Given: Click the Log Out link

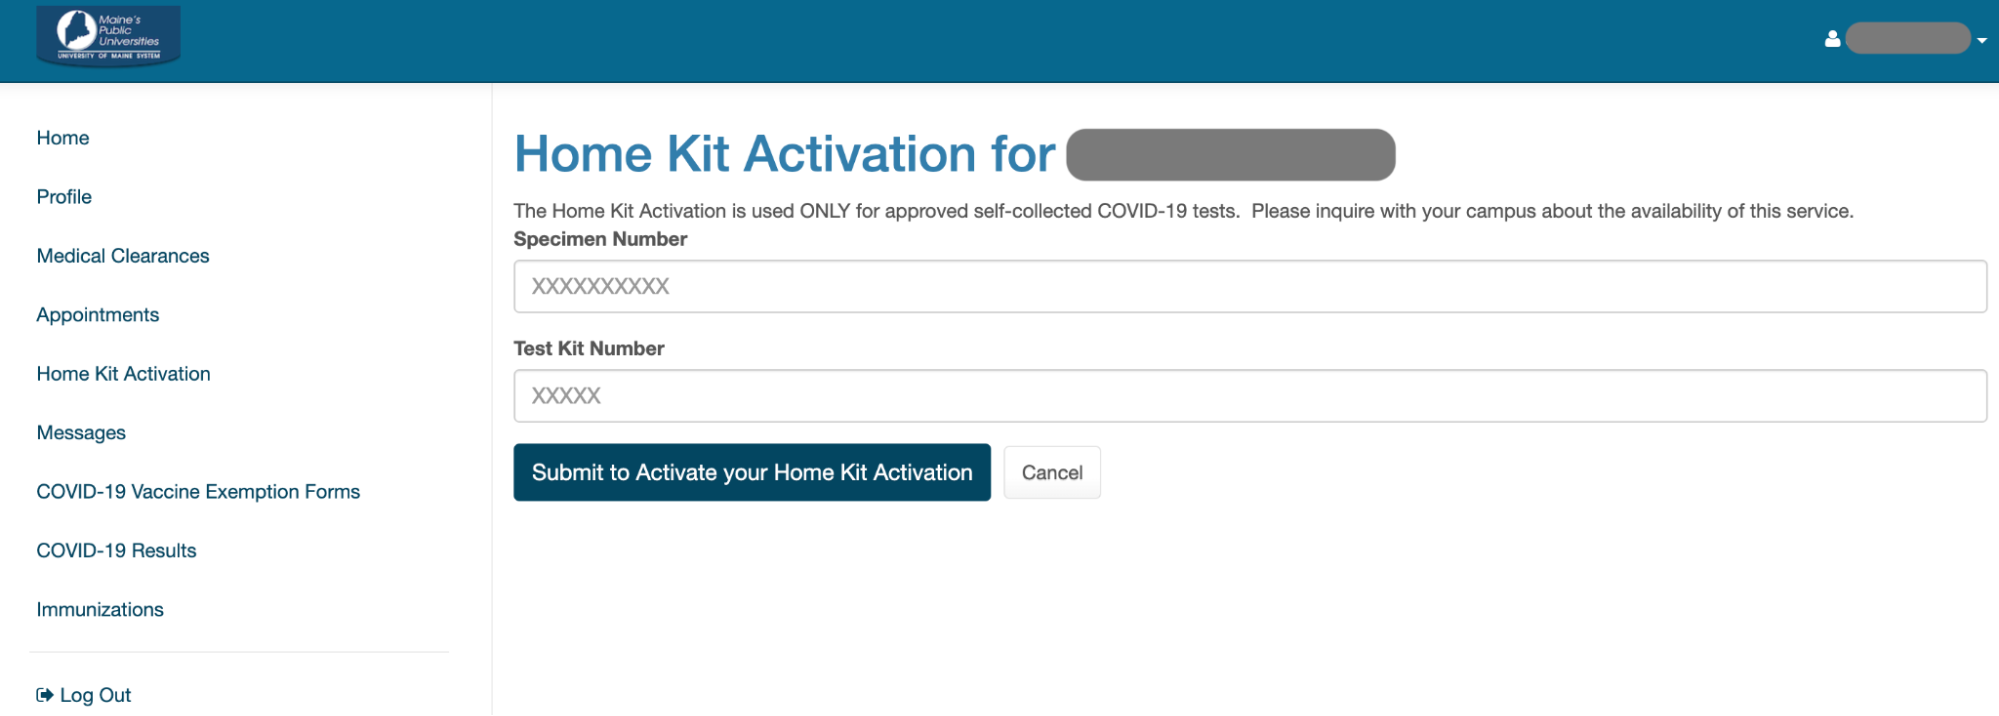Looking at the screenshot, I should pos(95,695).
